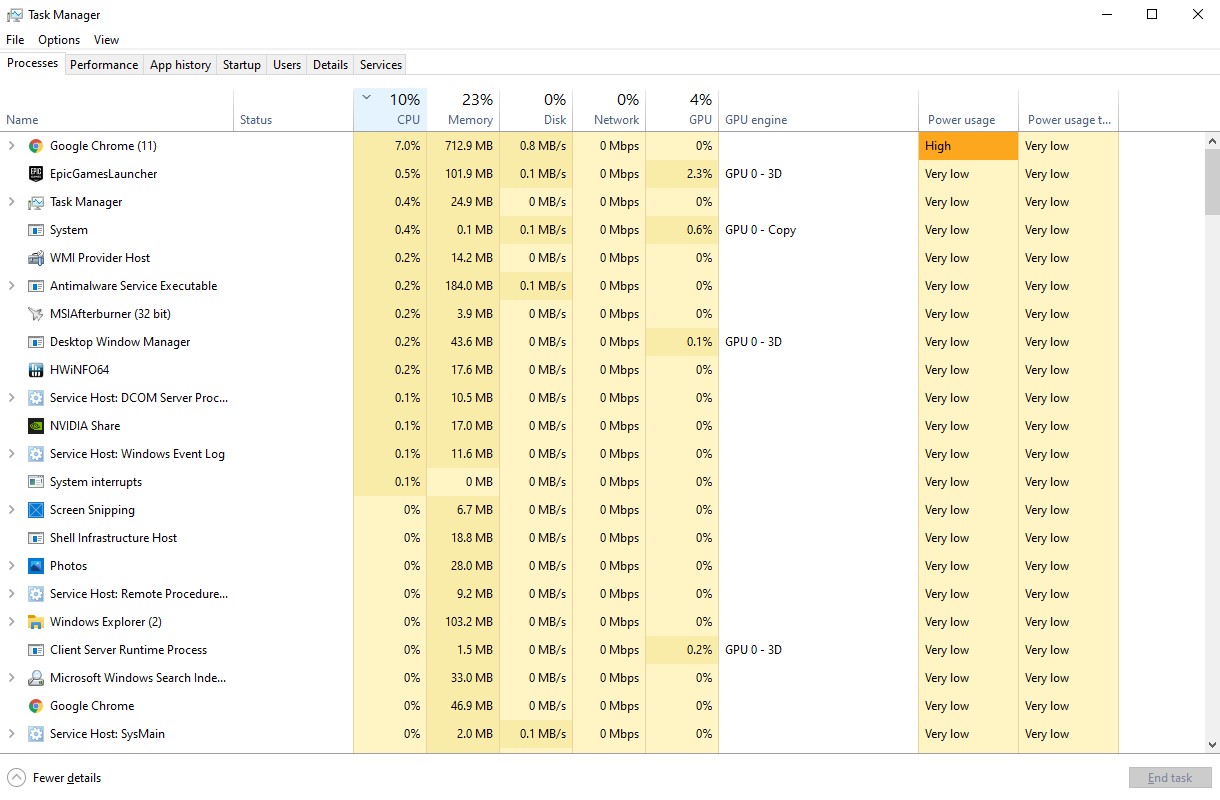Screen dimensions: 1220x800
Task: Click the 712.9 MB memory value
Action: point(468,146)
